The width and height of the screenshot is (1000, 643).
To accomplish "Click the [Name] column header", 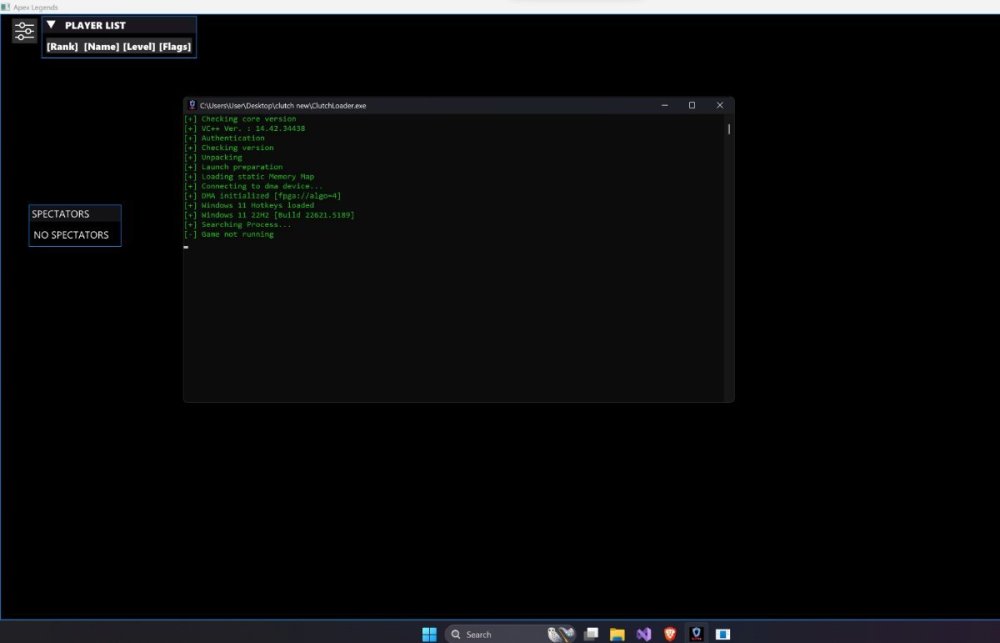I will tap(101, 46).
